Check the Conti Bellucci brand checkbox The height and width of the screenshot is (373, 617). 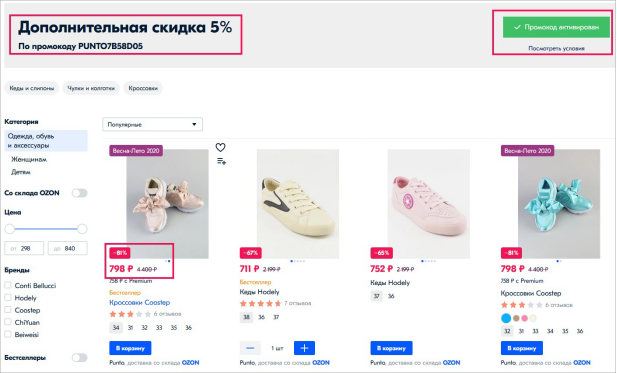tap(8, 285)
